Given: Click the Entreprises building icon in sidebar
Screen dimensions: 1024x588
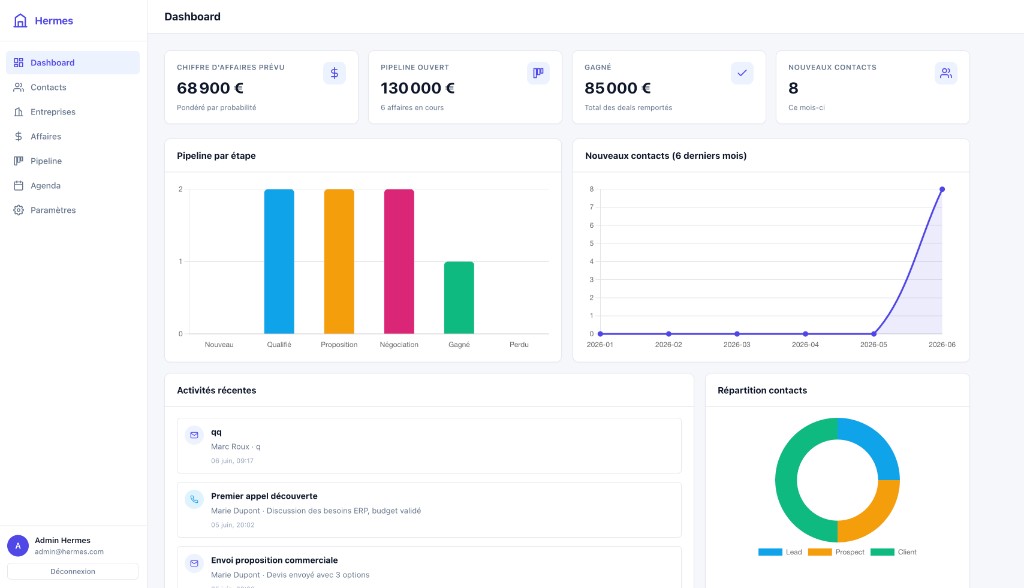Looking at the screenshot, I should tap(18, 112).
